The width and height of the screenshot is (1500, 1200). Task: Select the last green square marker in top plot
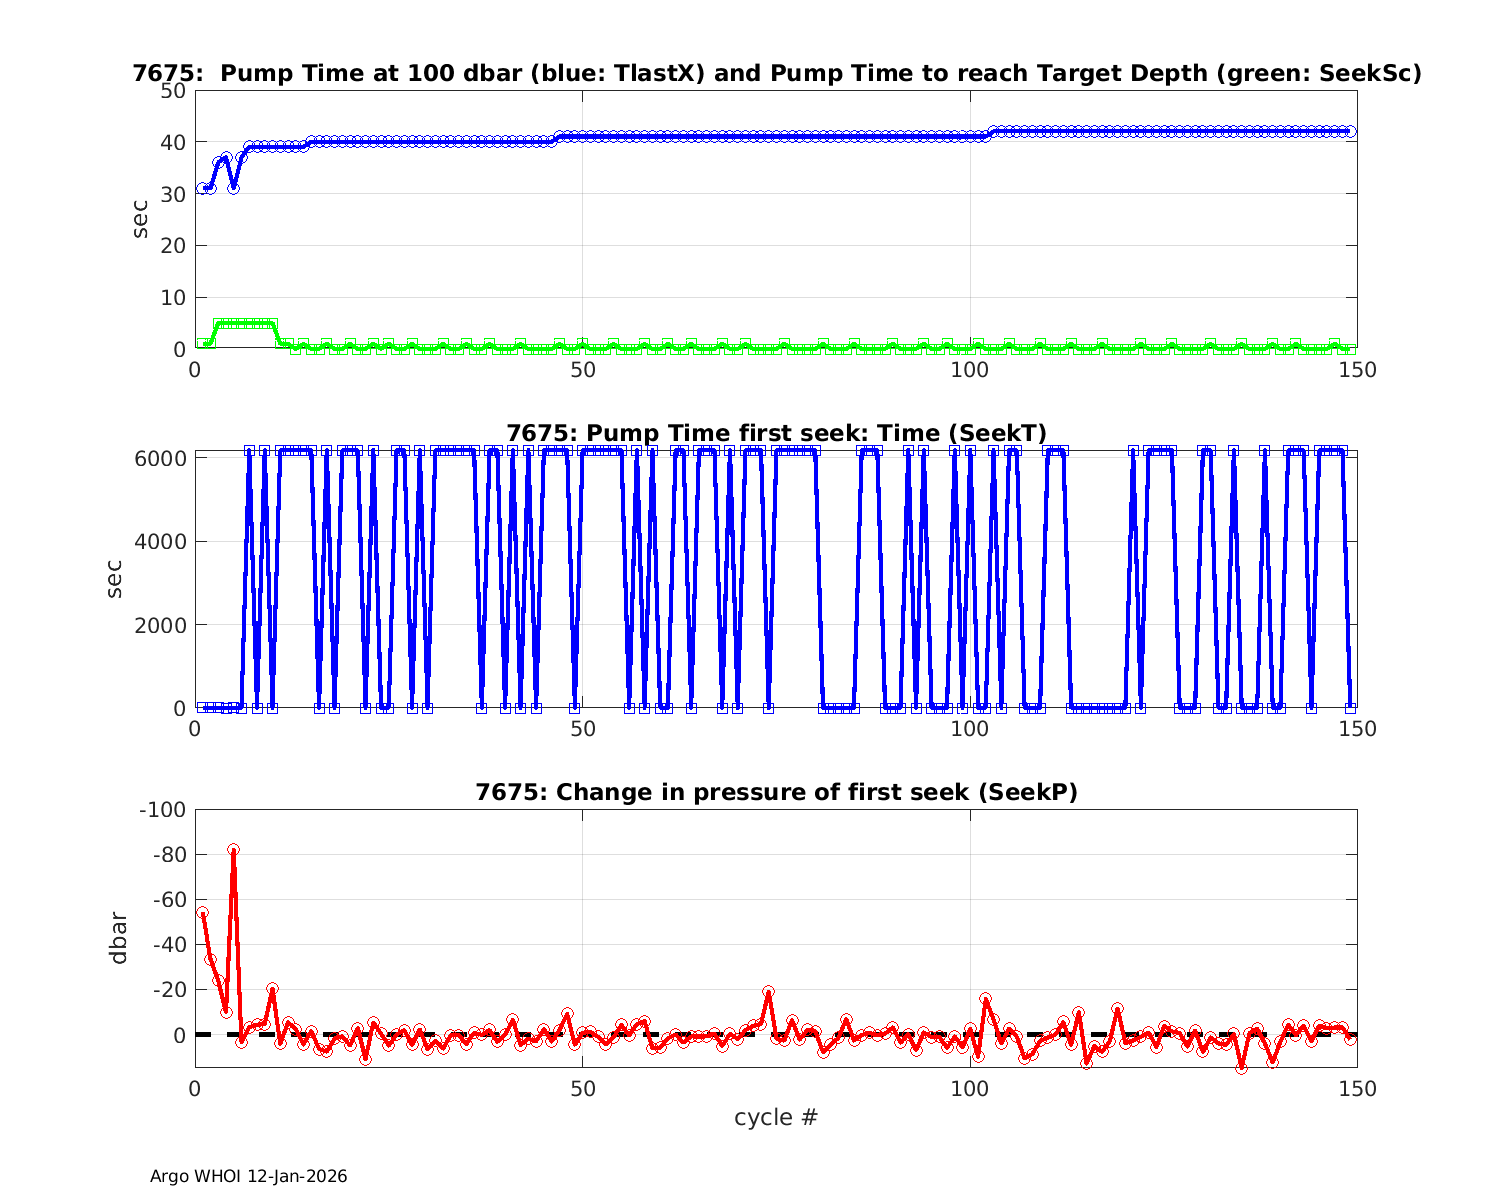coord(1349,349)
